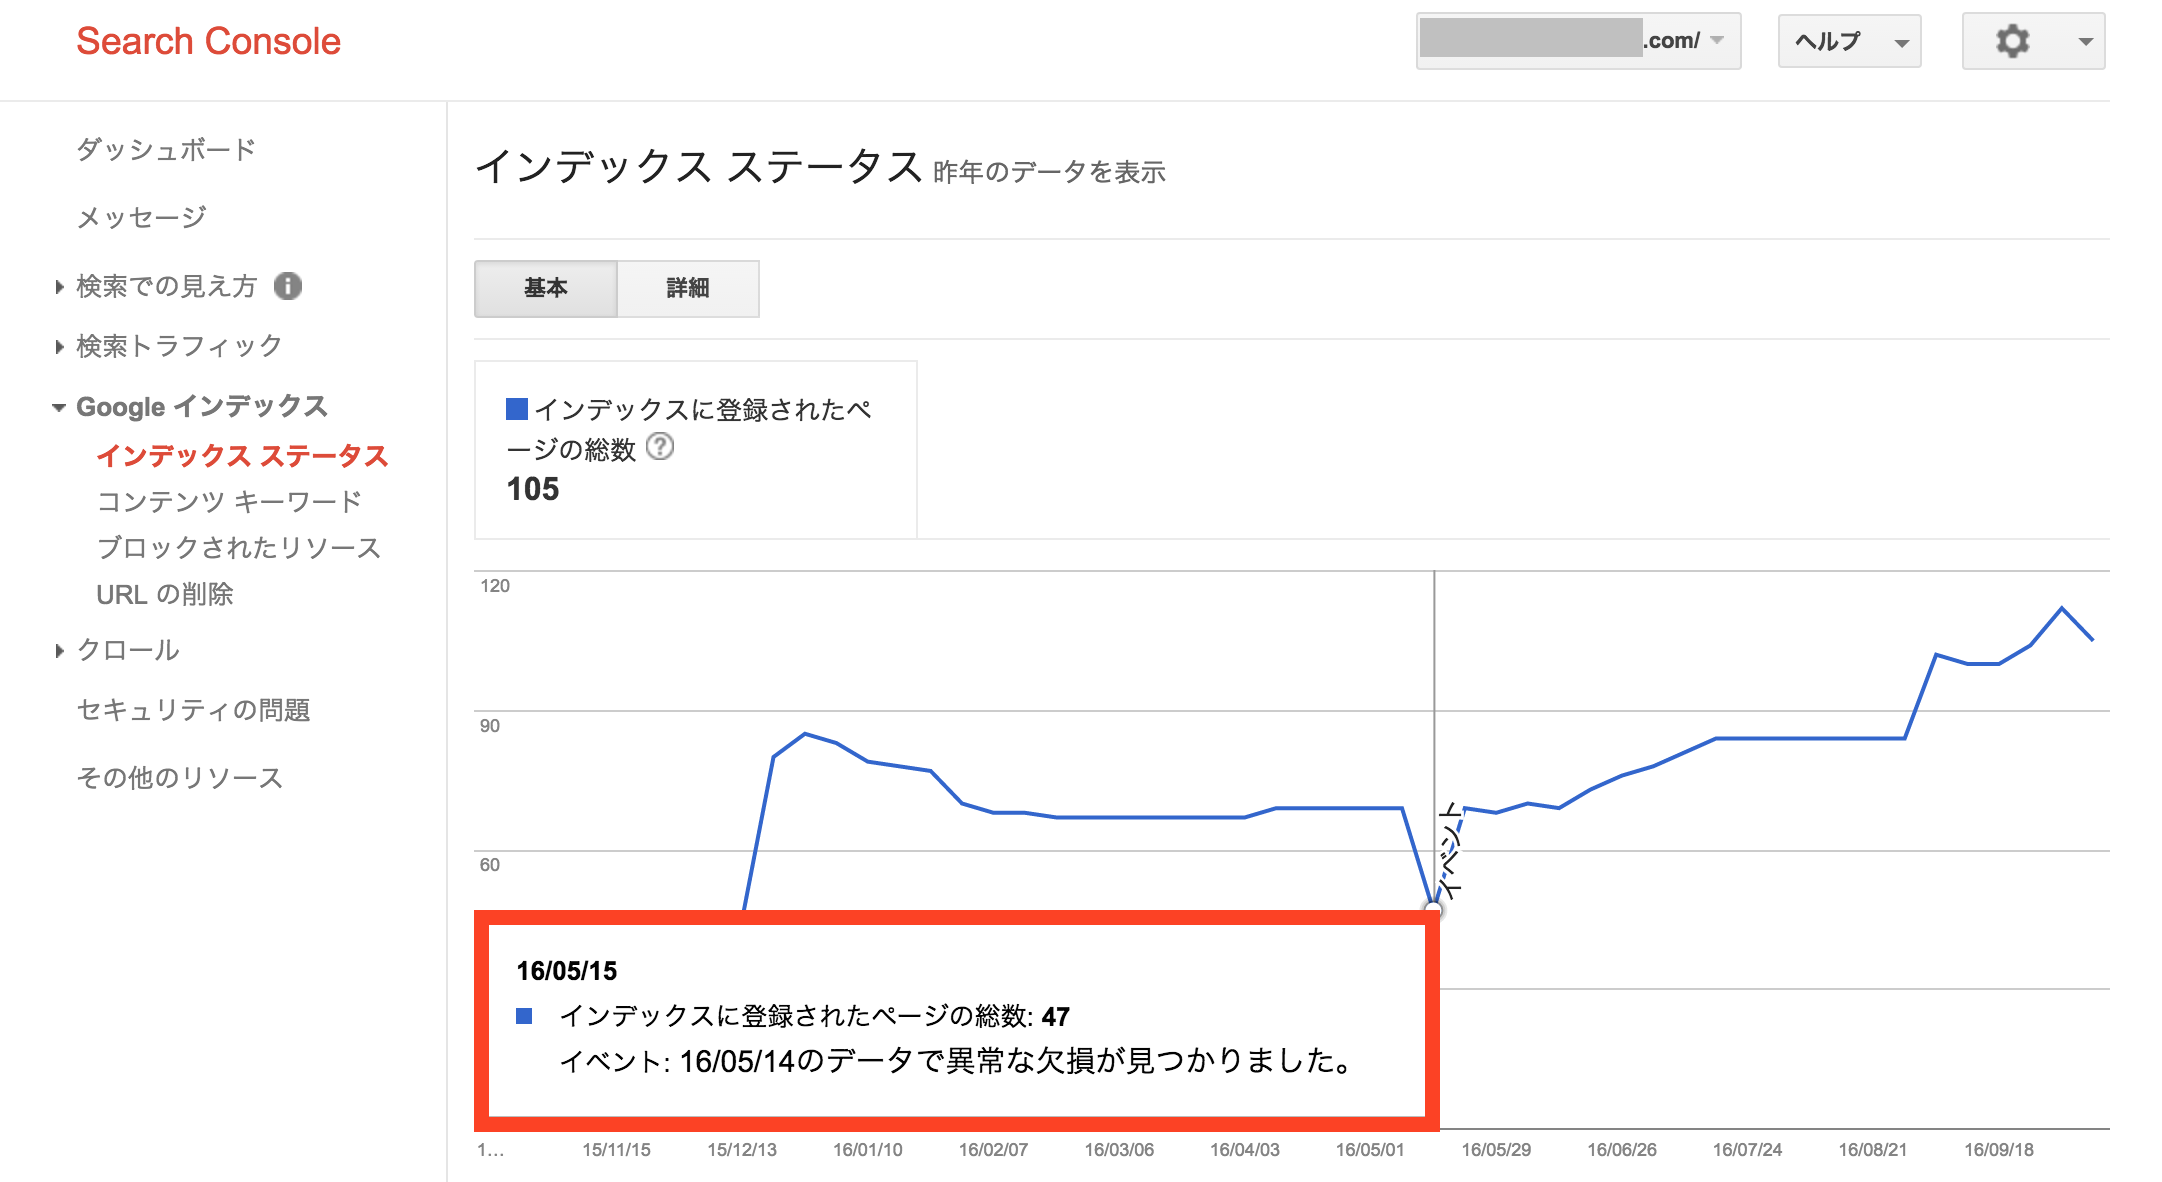Screen dimensions: 2162x1182
Task: Click the question mark help icon in the index card
Action: tap(660, 446)
